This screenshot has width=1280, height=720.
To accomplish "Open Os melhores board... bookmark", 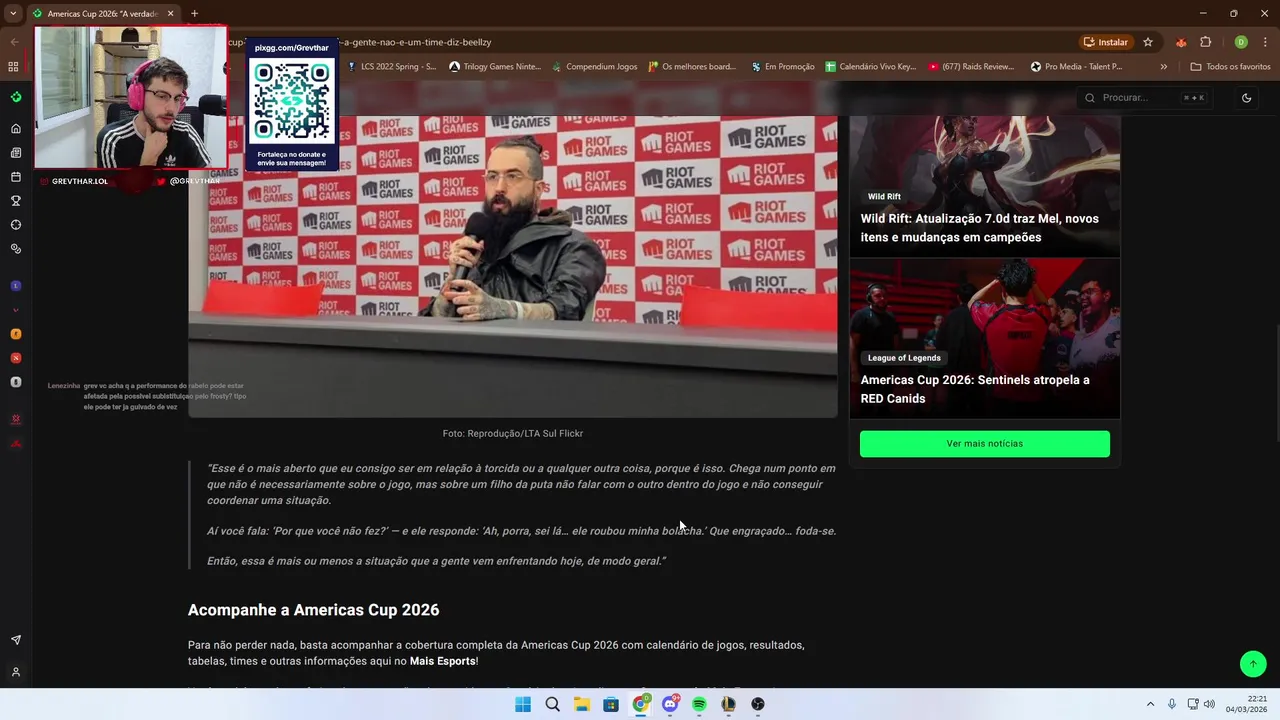I will click(x=692, y=67).
